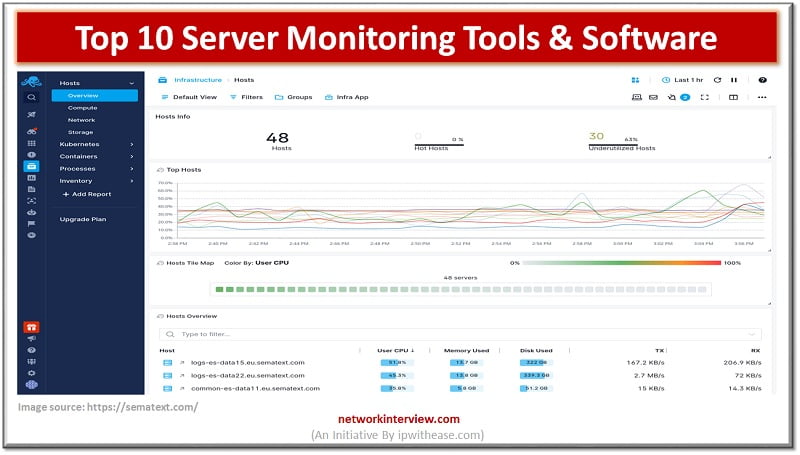Viewport: 800px width, 455px height.
Task: Sort by the User CPU column header
Action: pos(396,351)
